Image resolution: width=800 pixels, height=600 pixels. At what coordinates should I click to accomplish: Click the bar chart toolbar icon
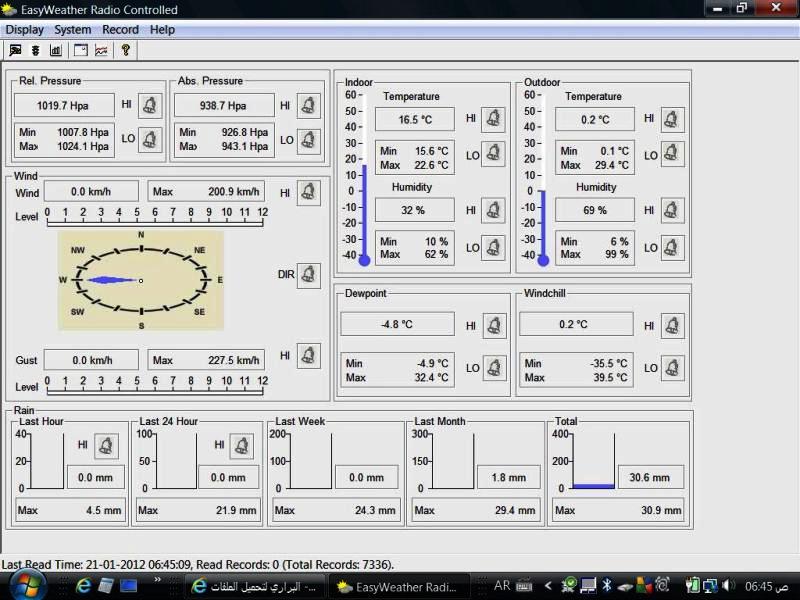(x=56, y=50)
